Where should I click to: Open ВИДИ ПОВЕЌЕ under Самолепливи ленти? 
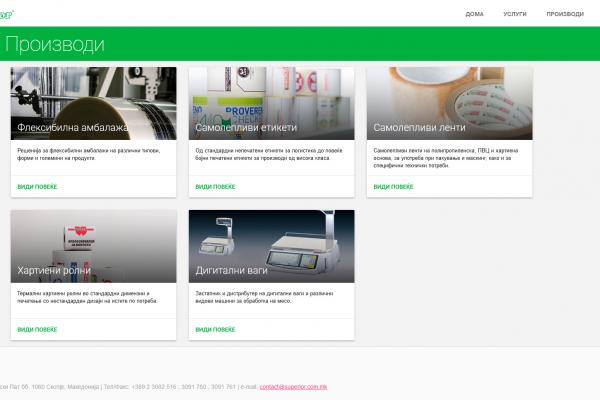(x=394, y=187)
